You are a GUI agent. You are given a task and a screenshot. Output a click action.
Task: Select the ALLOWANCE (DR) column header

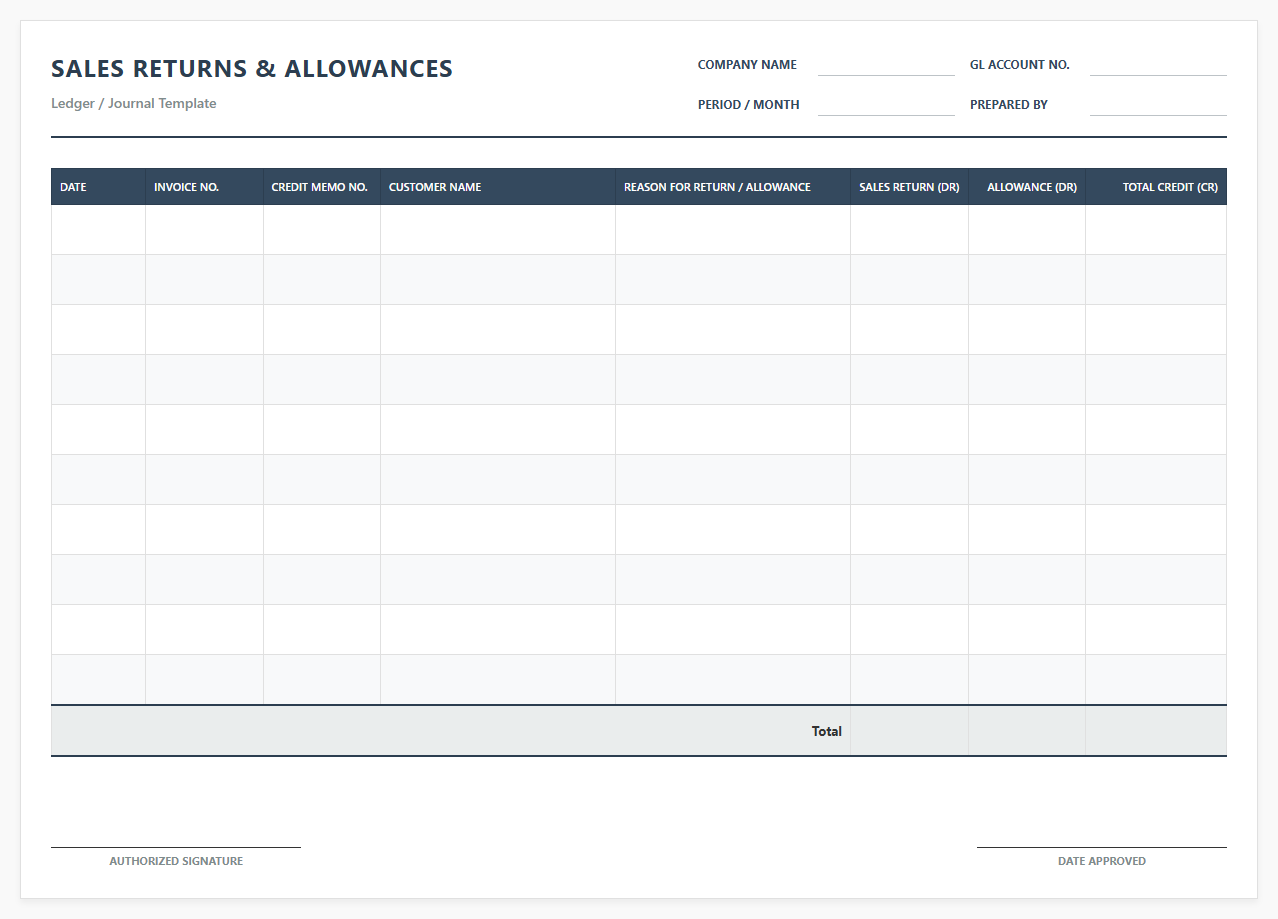coord(1027,187)
